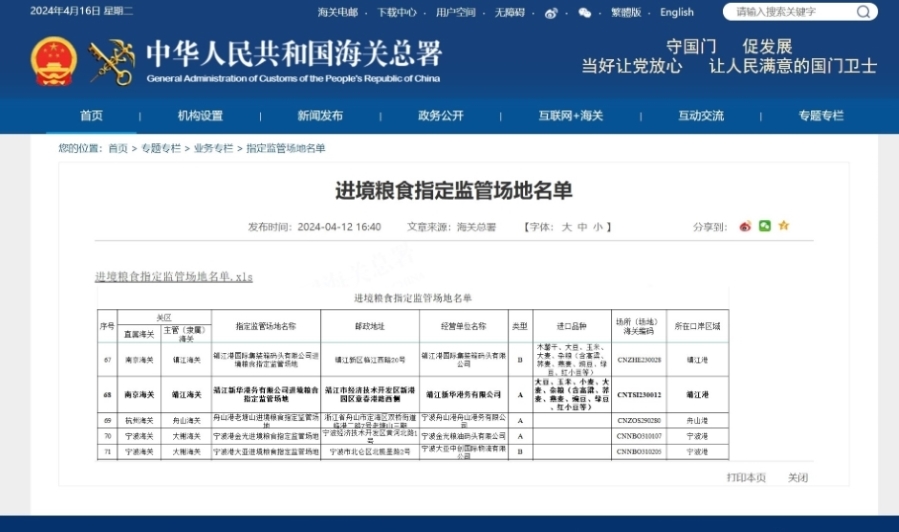Focus the search keyword input field
Screen dimensions: 899x532
click(x=794, y=11)
